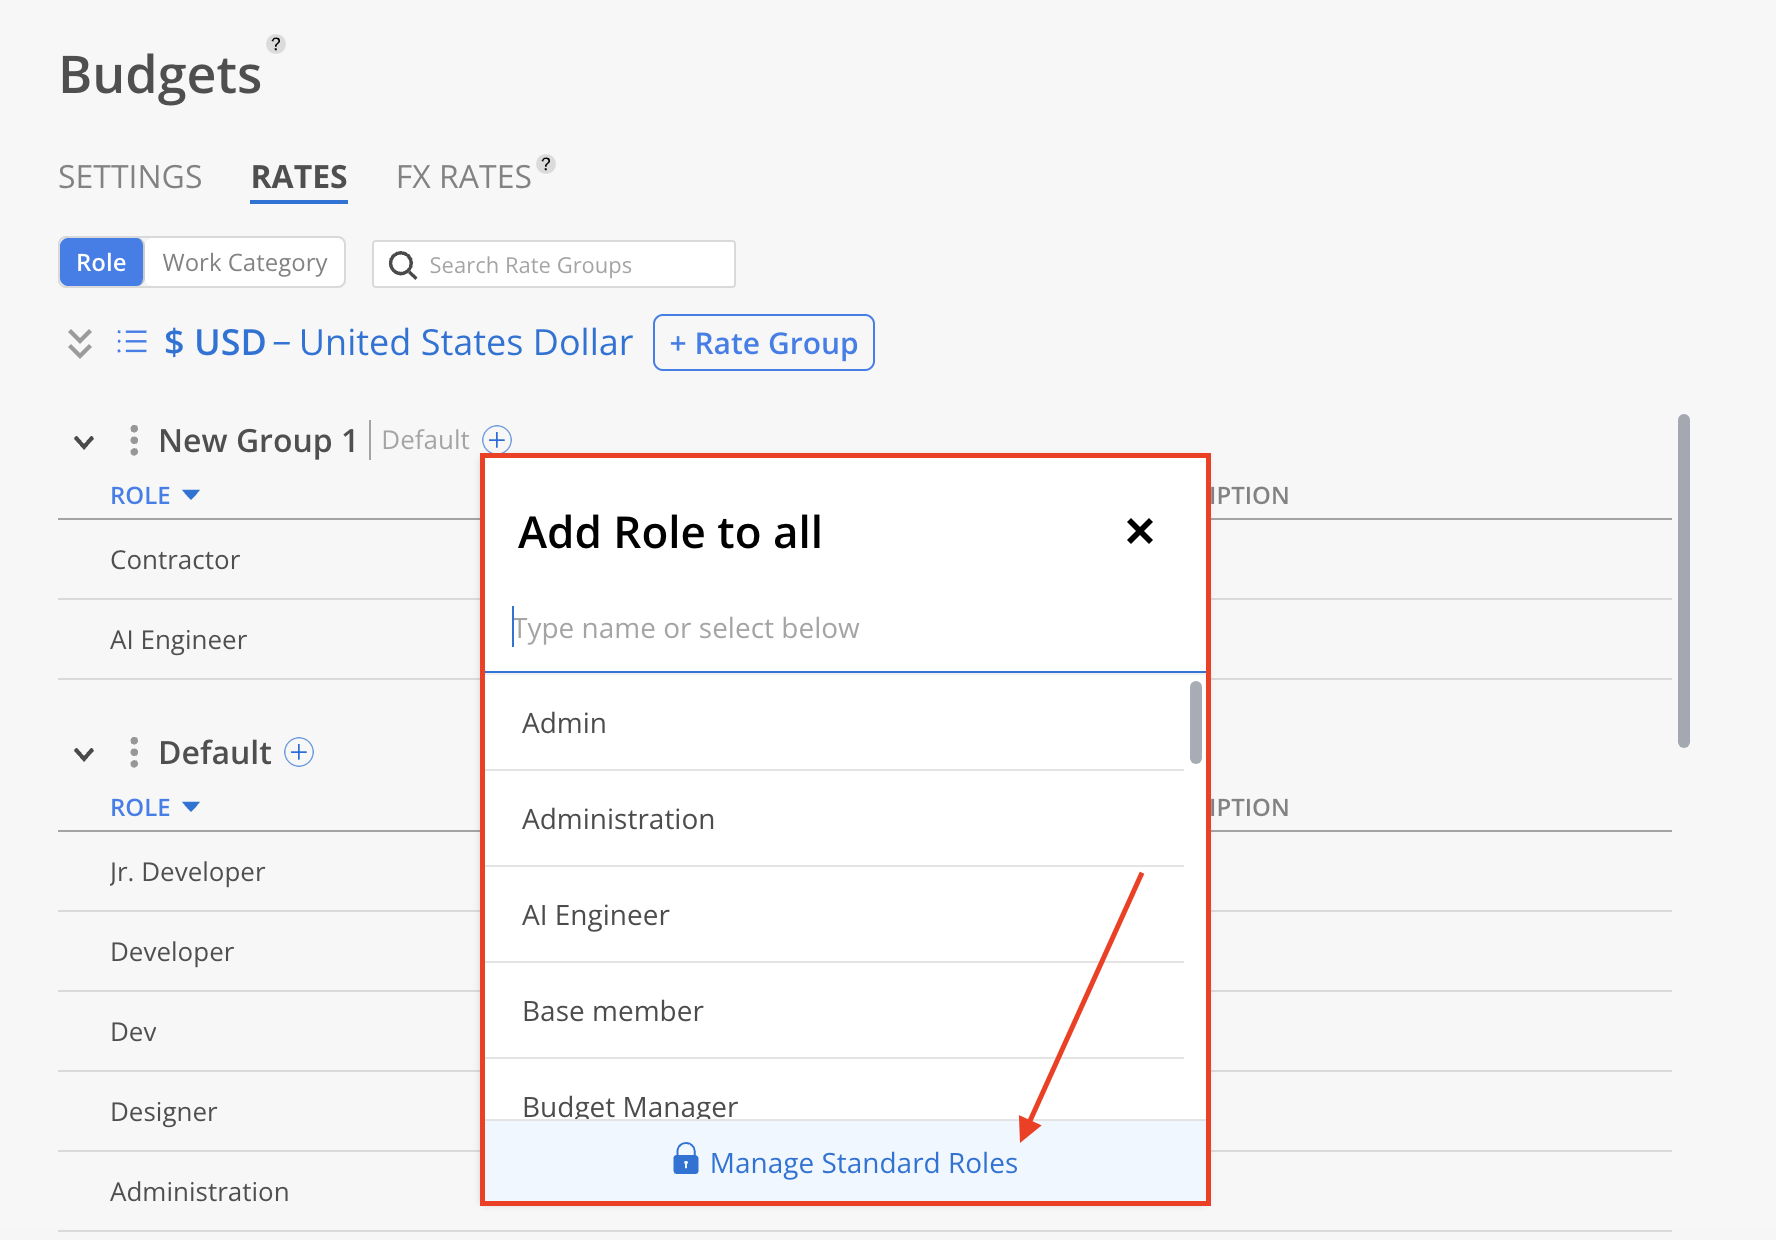Click the + Rate Group button
Screen dimensions: 1776x1240
[x=764, y=343]
